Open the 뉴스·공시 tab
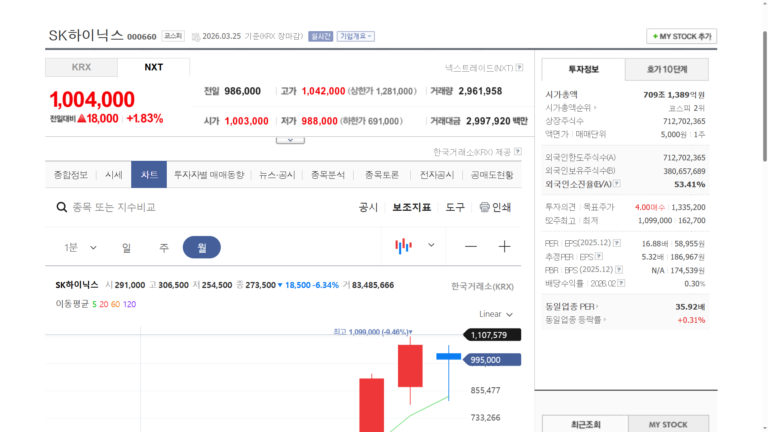This screenshot has height=432, width=768. pos(277,175)
